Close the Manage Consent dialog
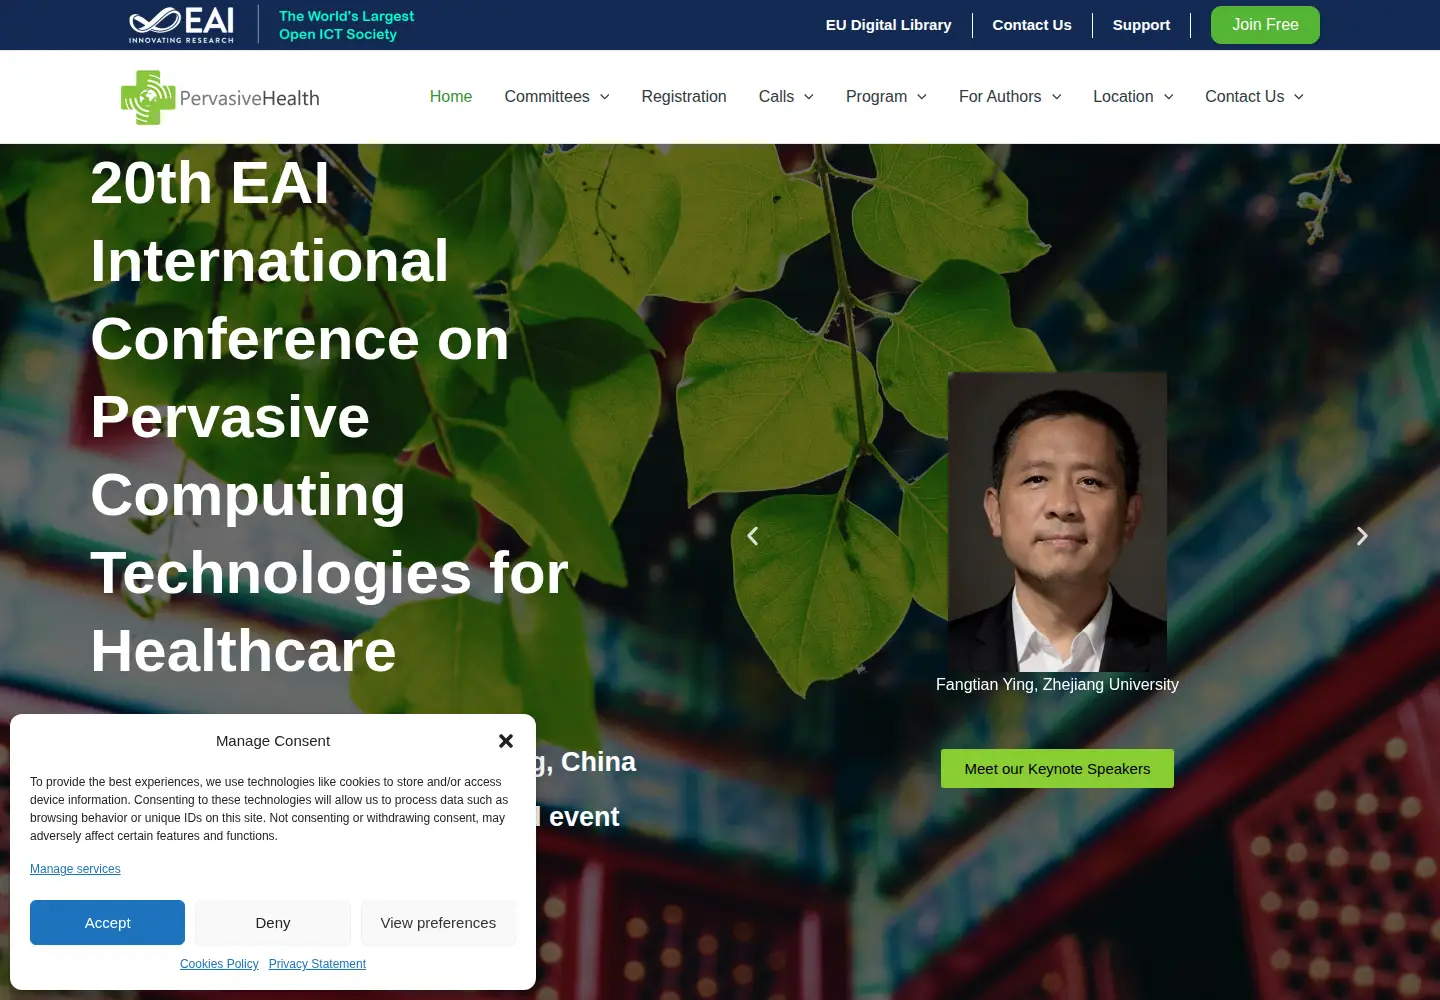 tap(506, 741)
